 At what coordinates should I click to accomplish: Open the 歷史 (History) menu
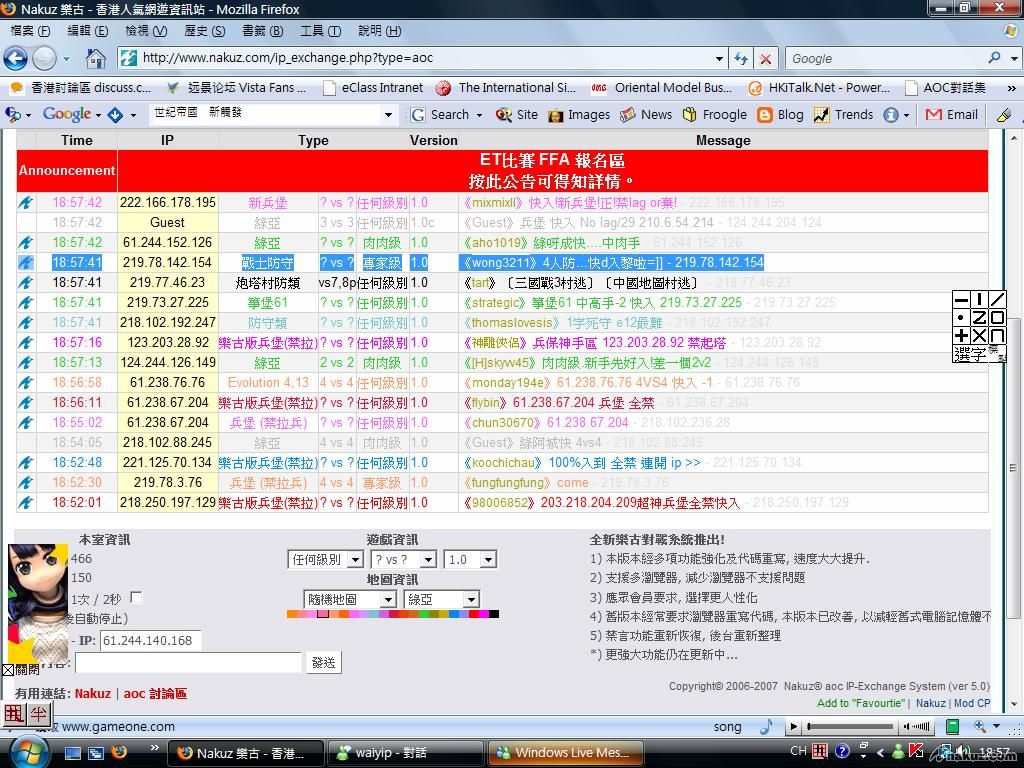[204, 31]
